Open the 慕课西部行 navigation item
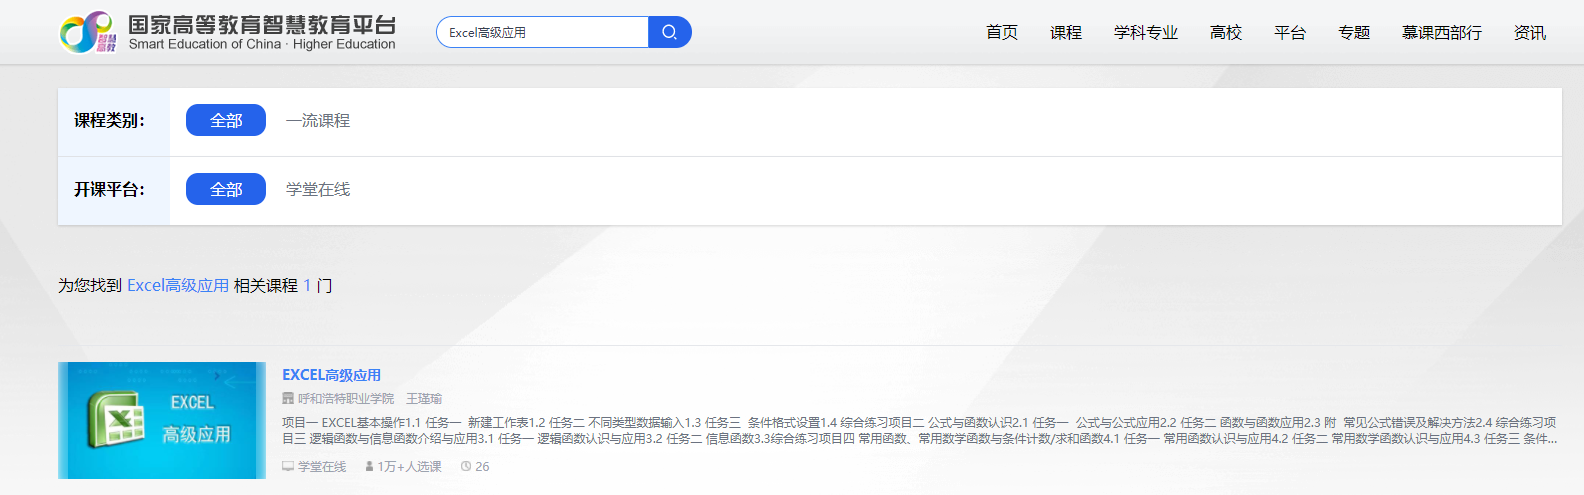The height and width of the screenshot is (495, 1584). (1441, 32)
